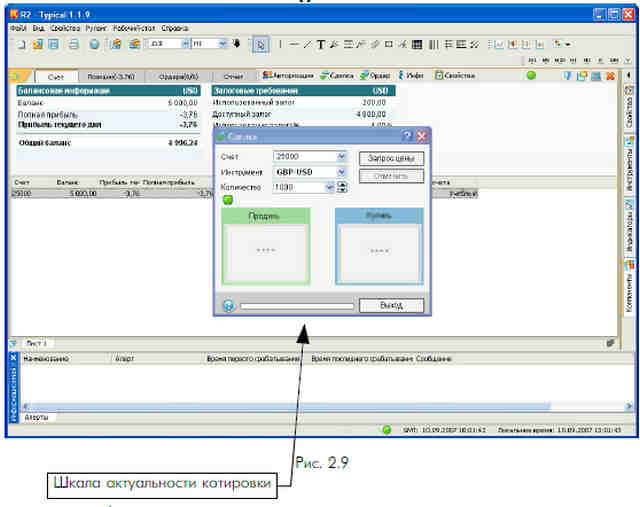The image size is (640, 507).
Task: Click the Запрос цены button
Action: coord(391,158)
